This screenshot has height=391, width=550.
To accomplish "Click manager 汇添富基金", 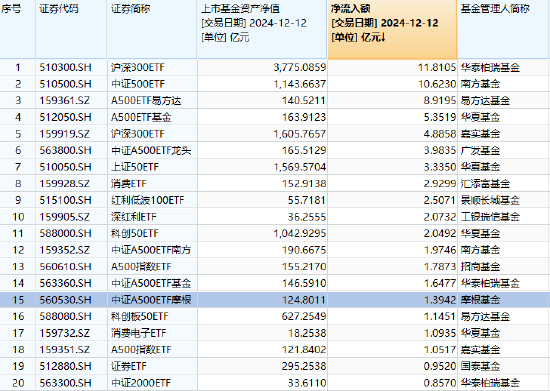I will pos(485,184).
